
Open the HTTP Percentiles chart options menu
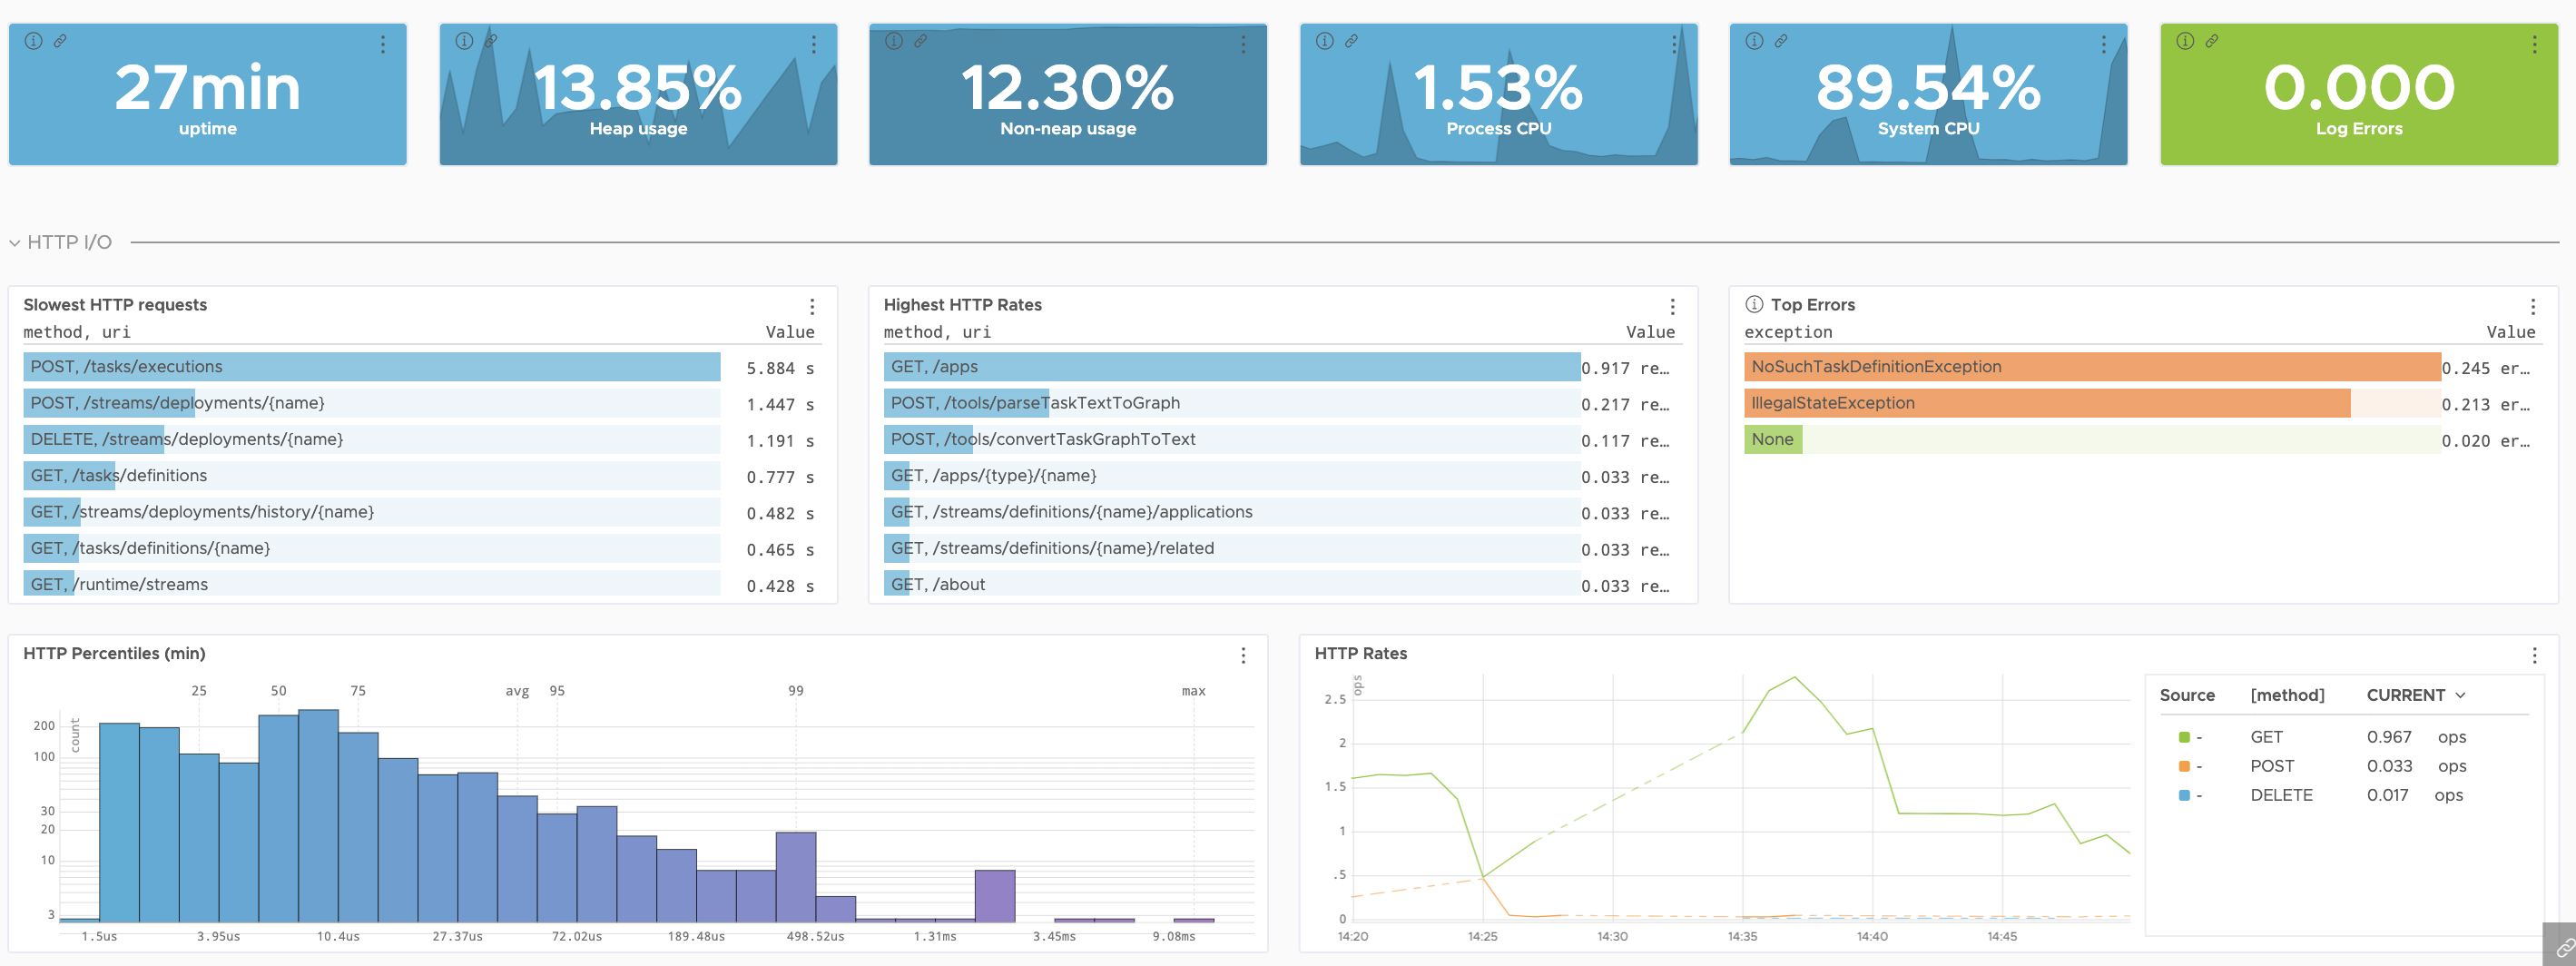pyautogui.click(x=1243, y=655)
